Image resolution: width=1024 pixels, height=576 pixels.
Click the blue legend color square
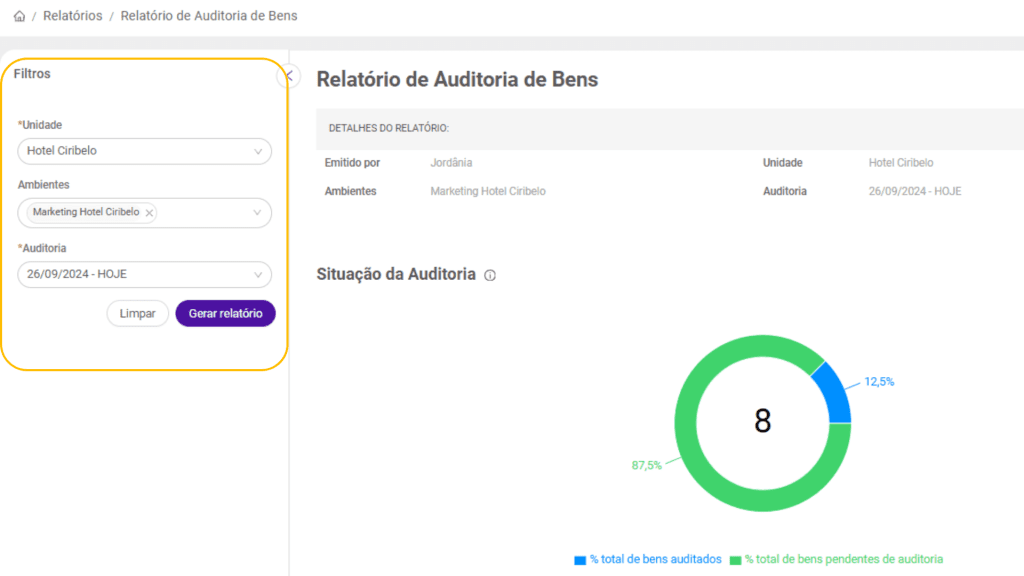point(580,560)
